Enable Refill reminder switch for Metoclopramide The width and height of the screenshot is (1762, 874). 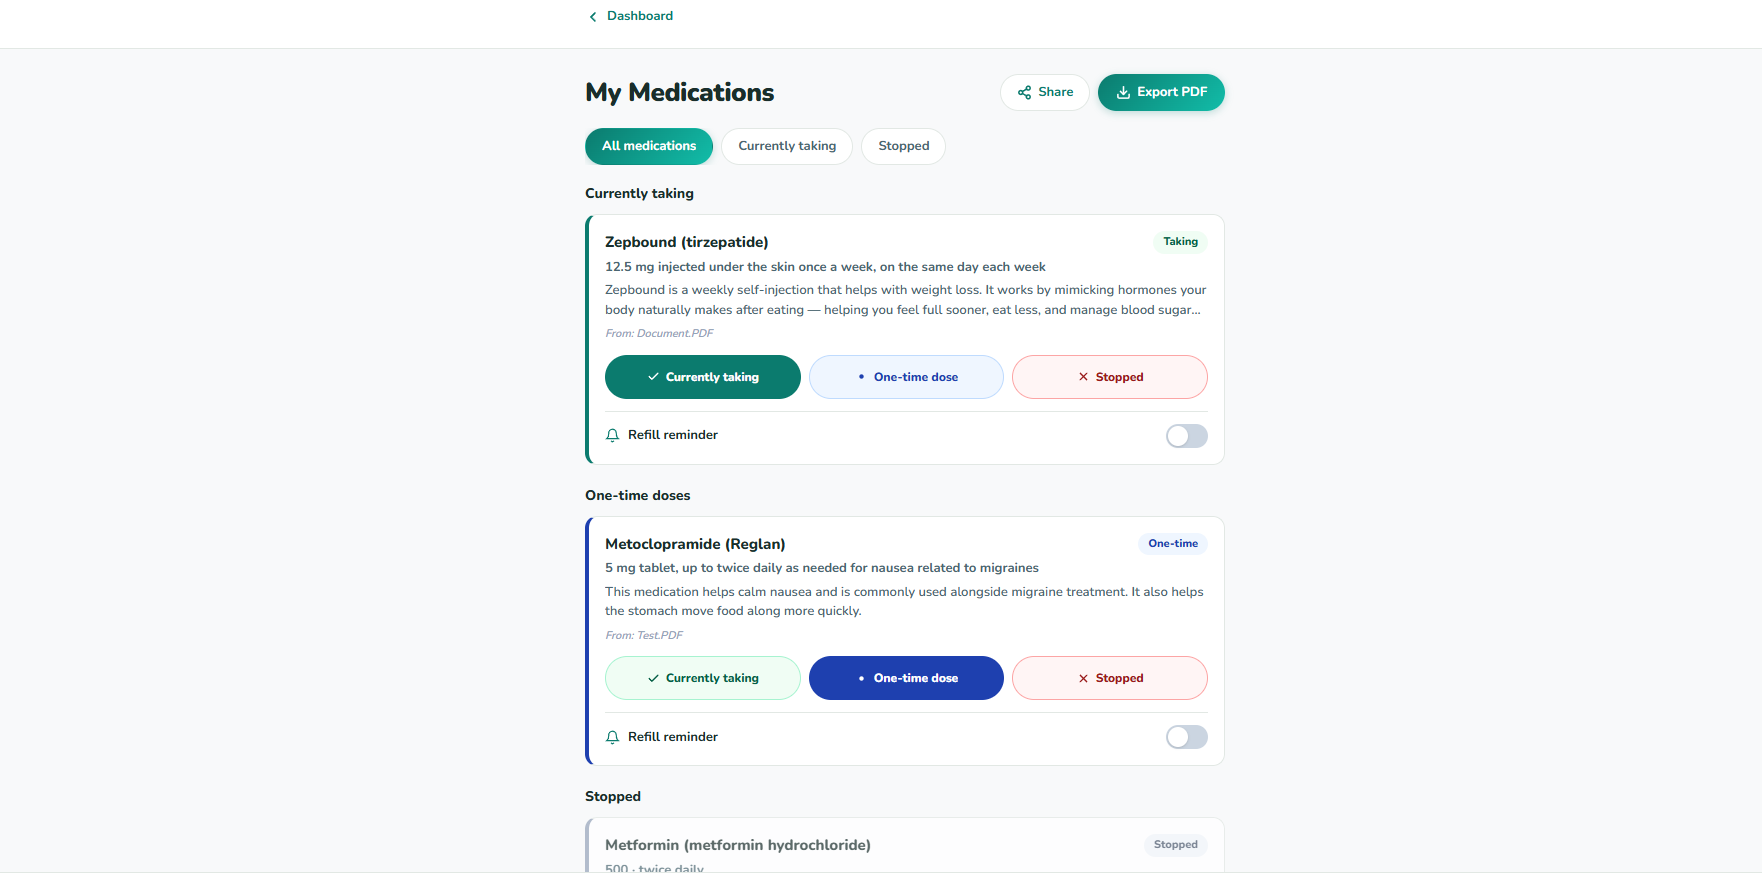1186,737
